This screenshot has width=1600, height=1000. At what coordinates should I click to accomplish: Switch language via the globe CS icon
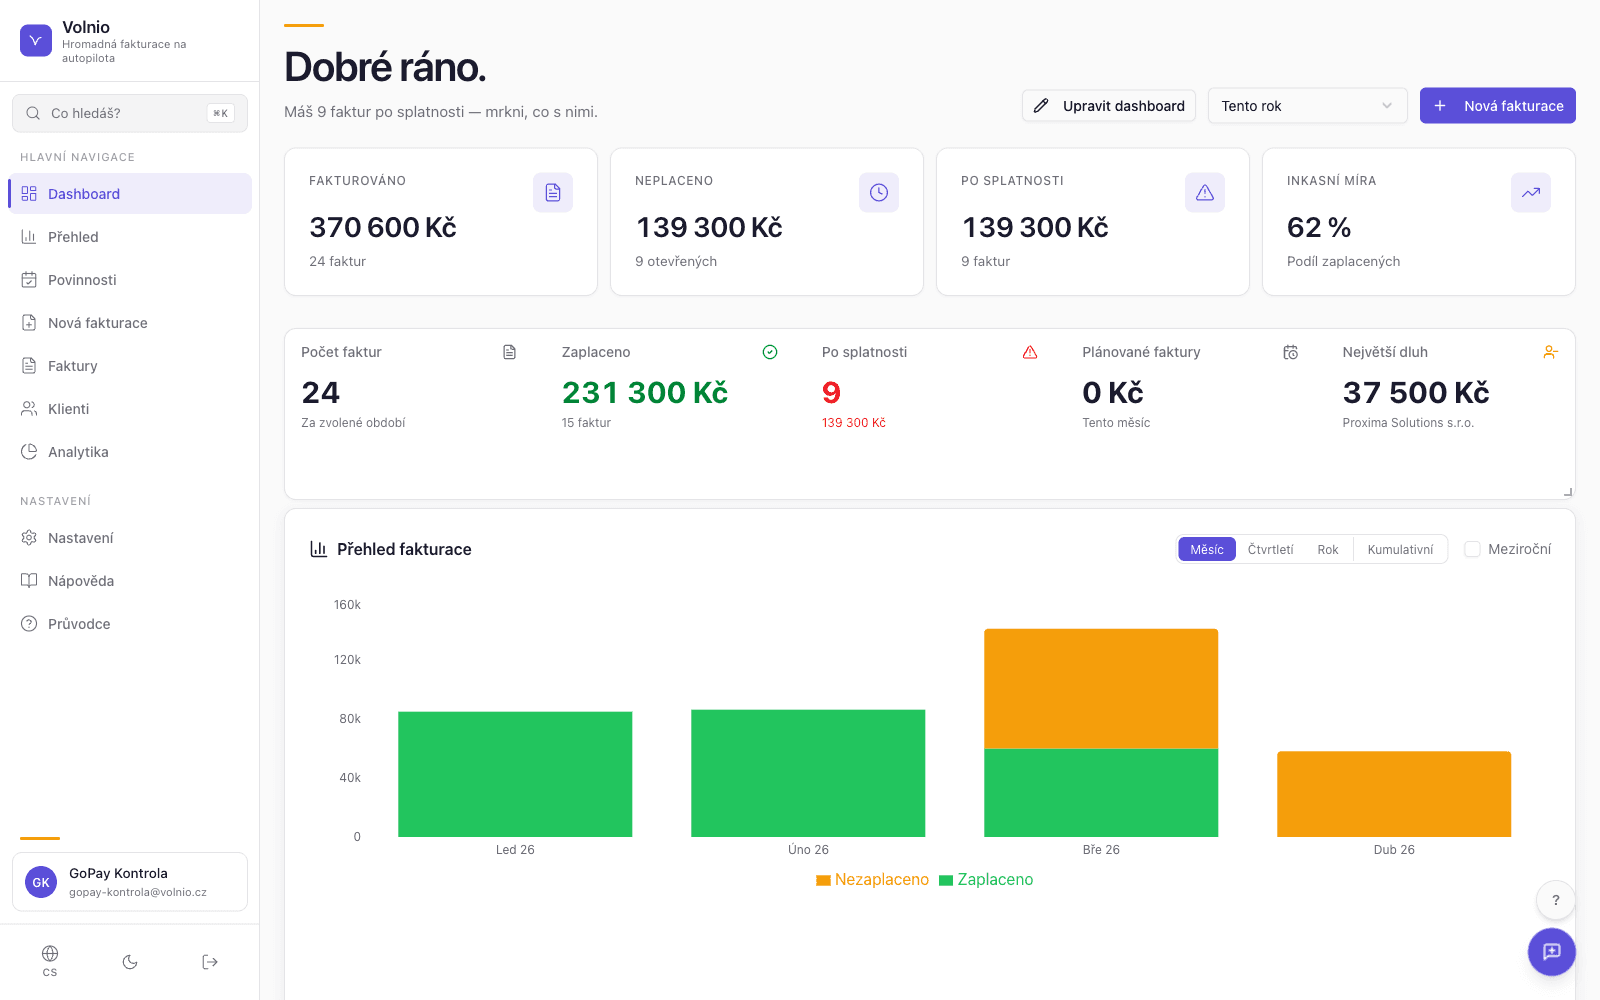click(50, 961)
